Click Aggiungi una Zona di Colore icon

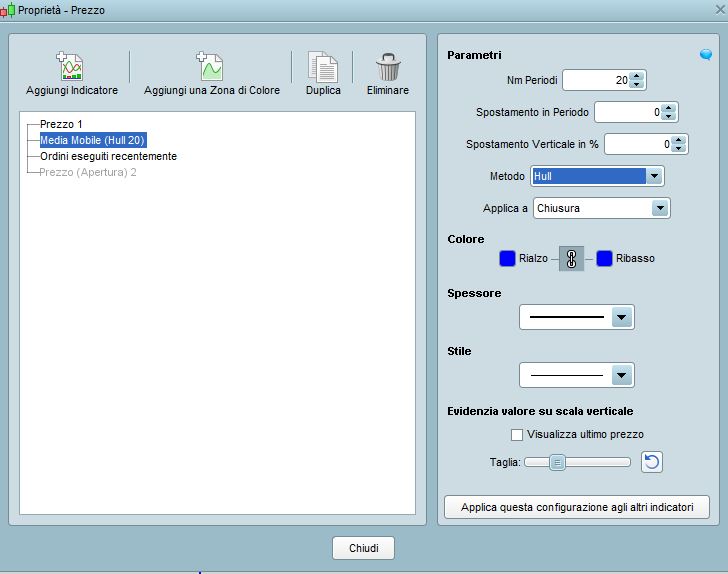click(210, 66)
